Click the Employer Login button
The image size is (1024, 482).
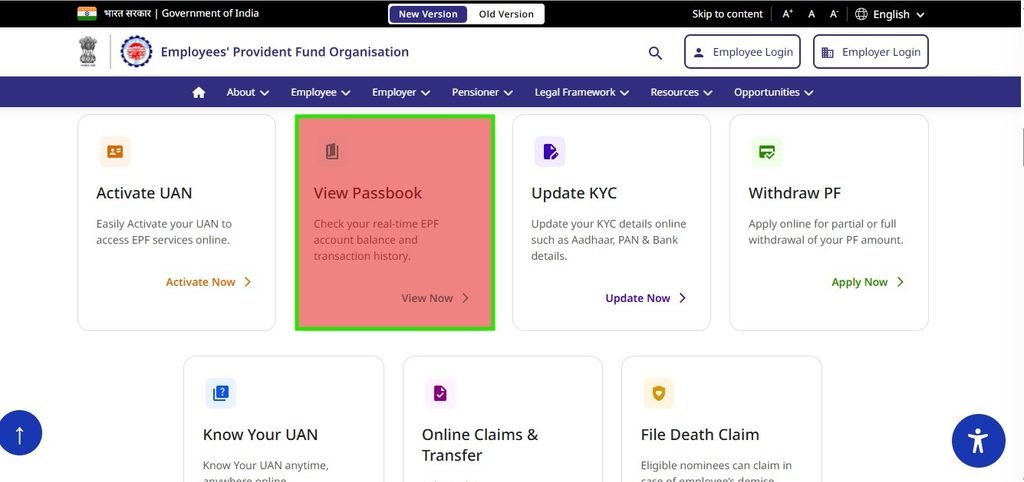coord(871,52)
